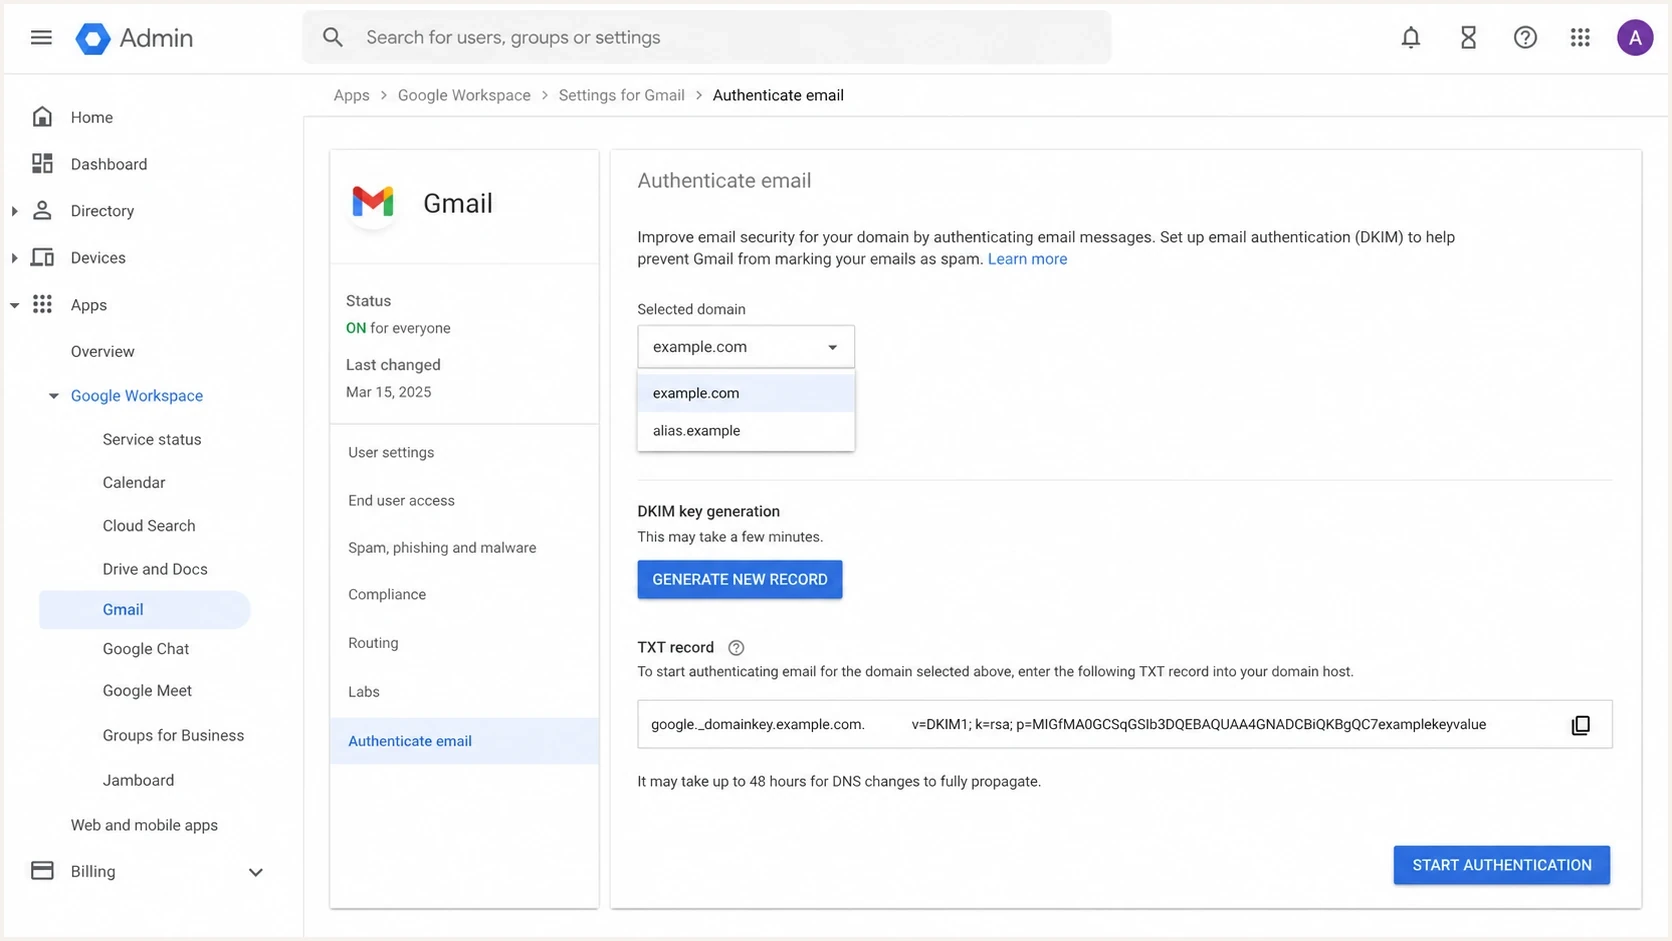Click the Billing card icon

pos(42,870)
